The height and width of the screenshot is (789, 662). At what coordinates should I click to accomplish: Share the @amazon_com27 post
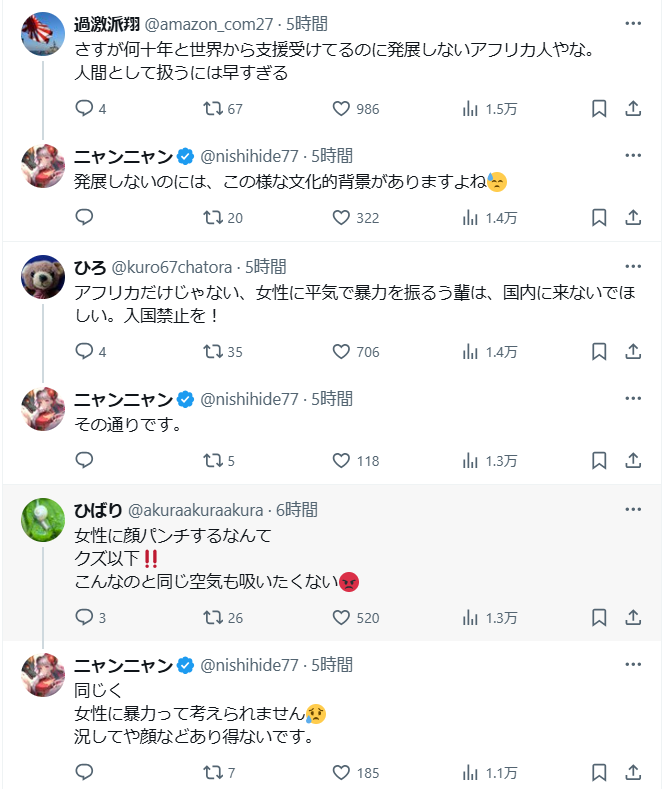632,109
